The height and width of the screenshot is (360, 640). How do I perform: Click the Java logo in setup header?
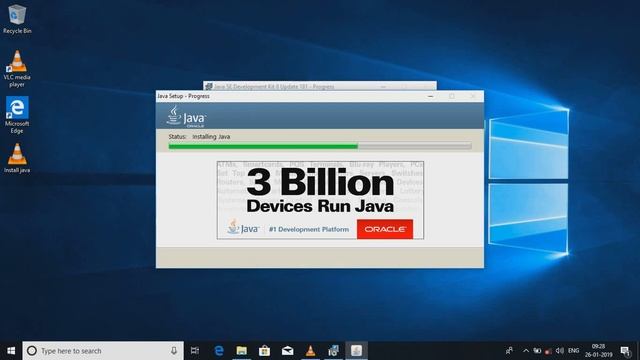(x=186, y=117)
